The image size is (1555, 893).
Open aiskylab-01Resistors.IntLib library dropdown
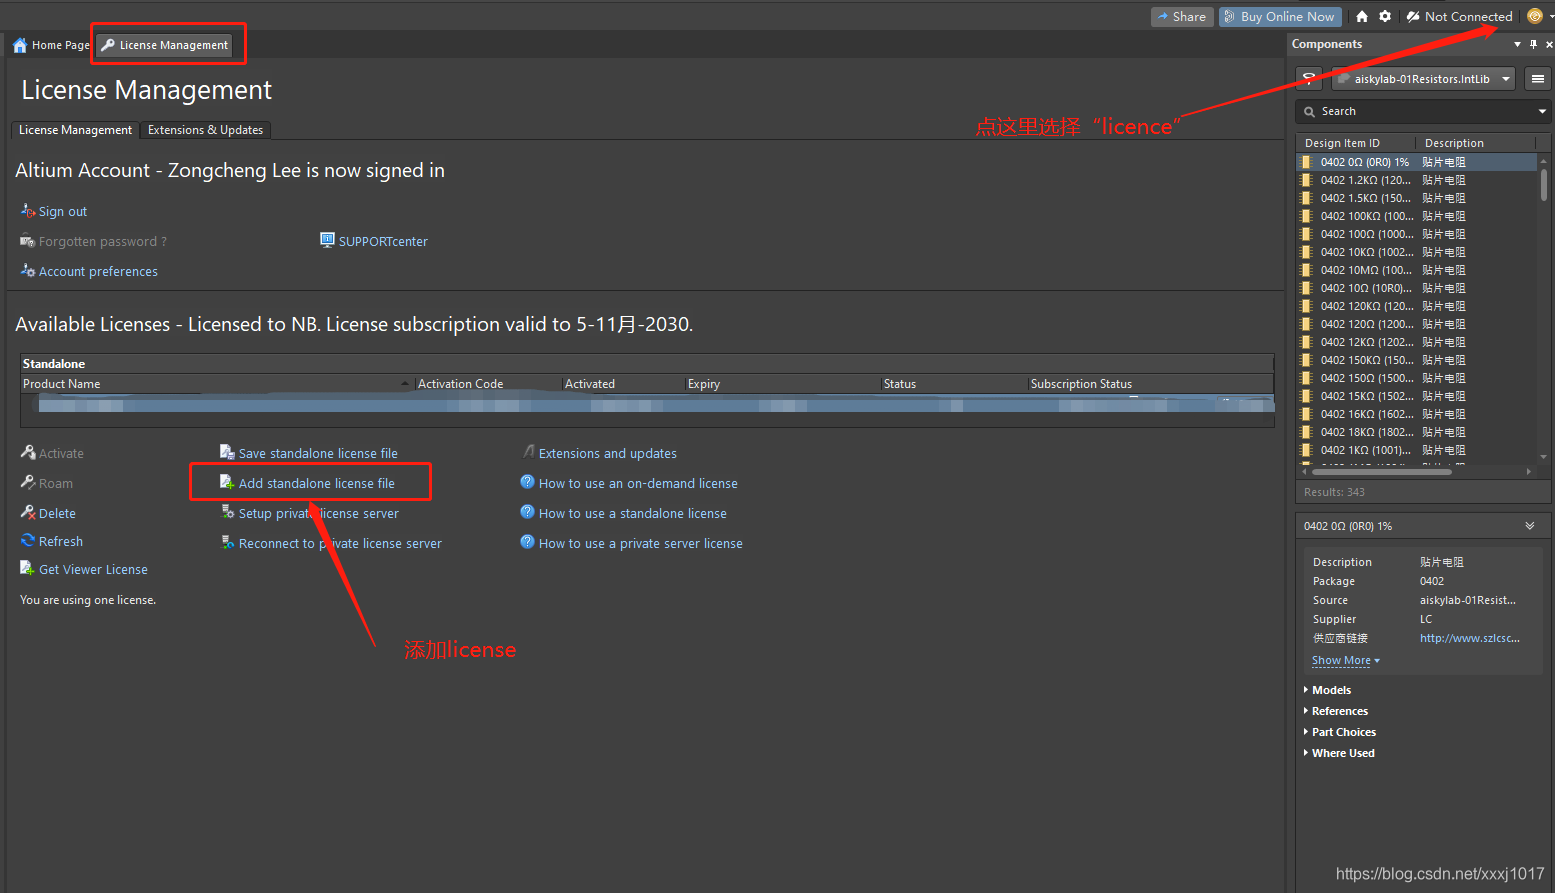tap(1423, 79)
